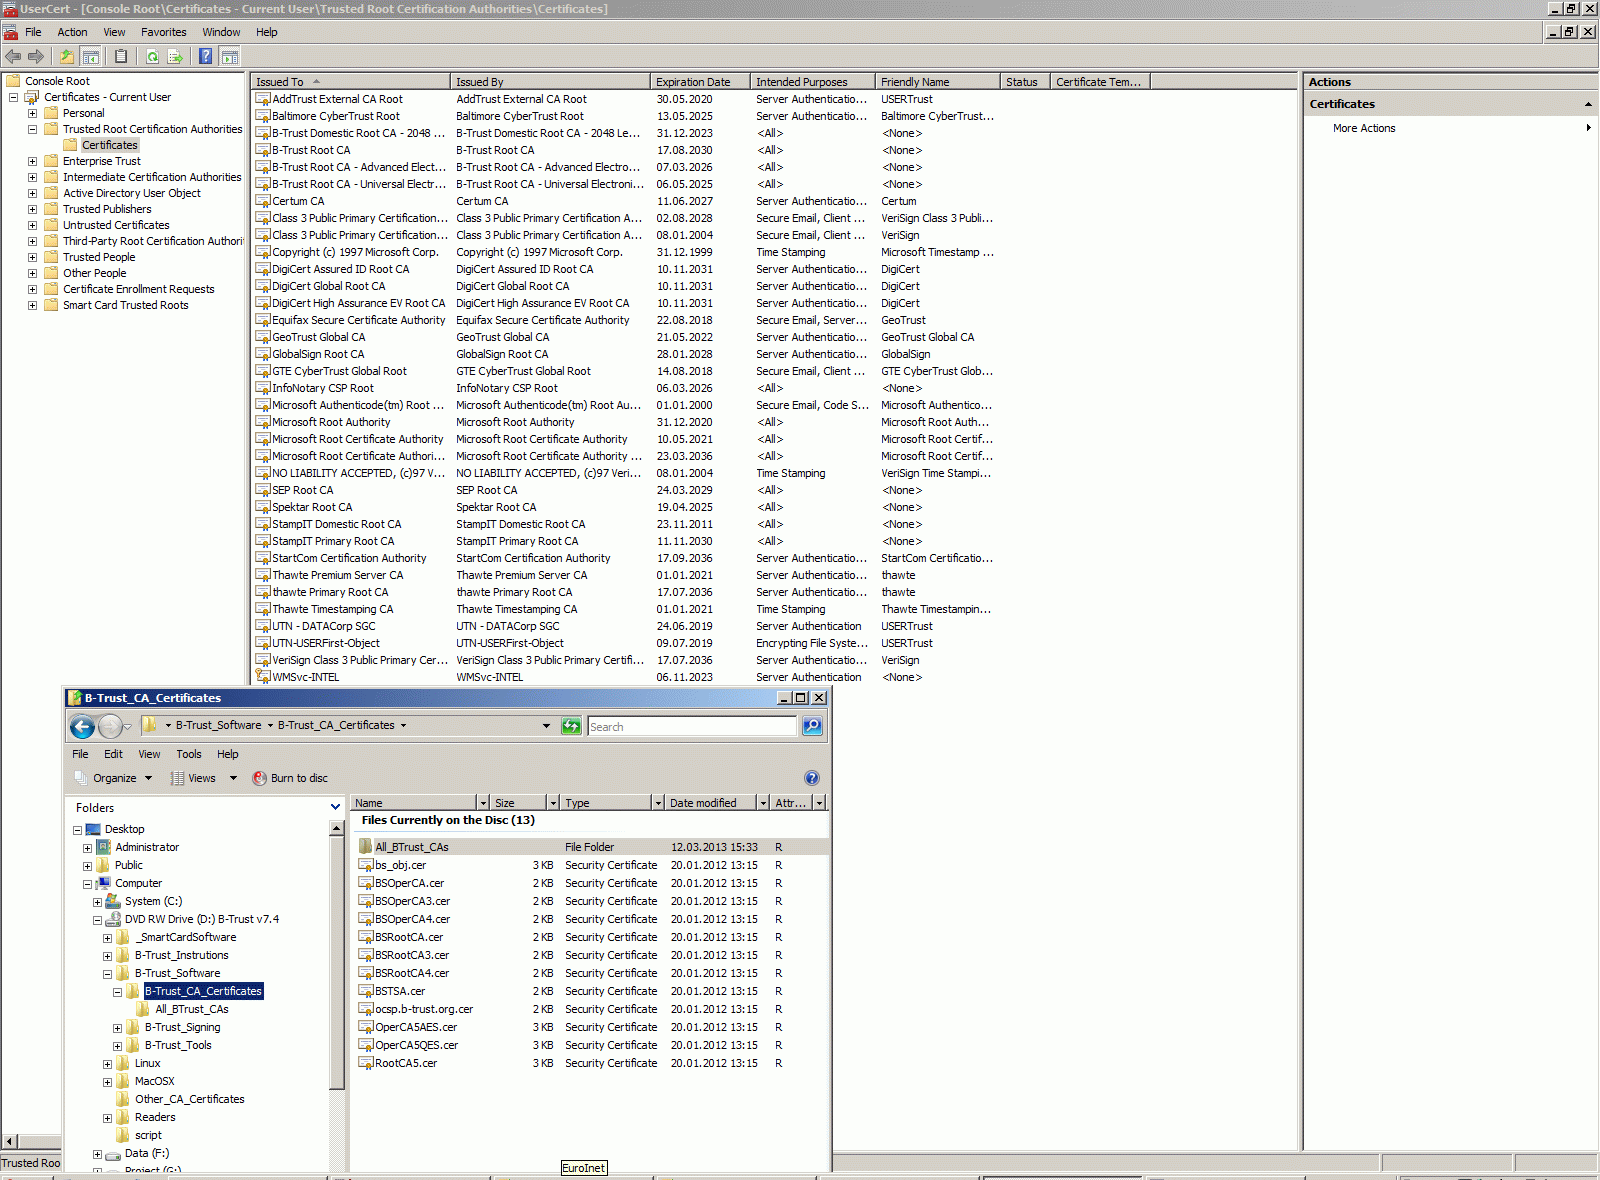Open the Name column filter dropdown arrow

click(x=484, y=803)
